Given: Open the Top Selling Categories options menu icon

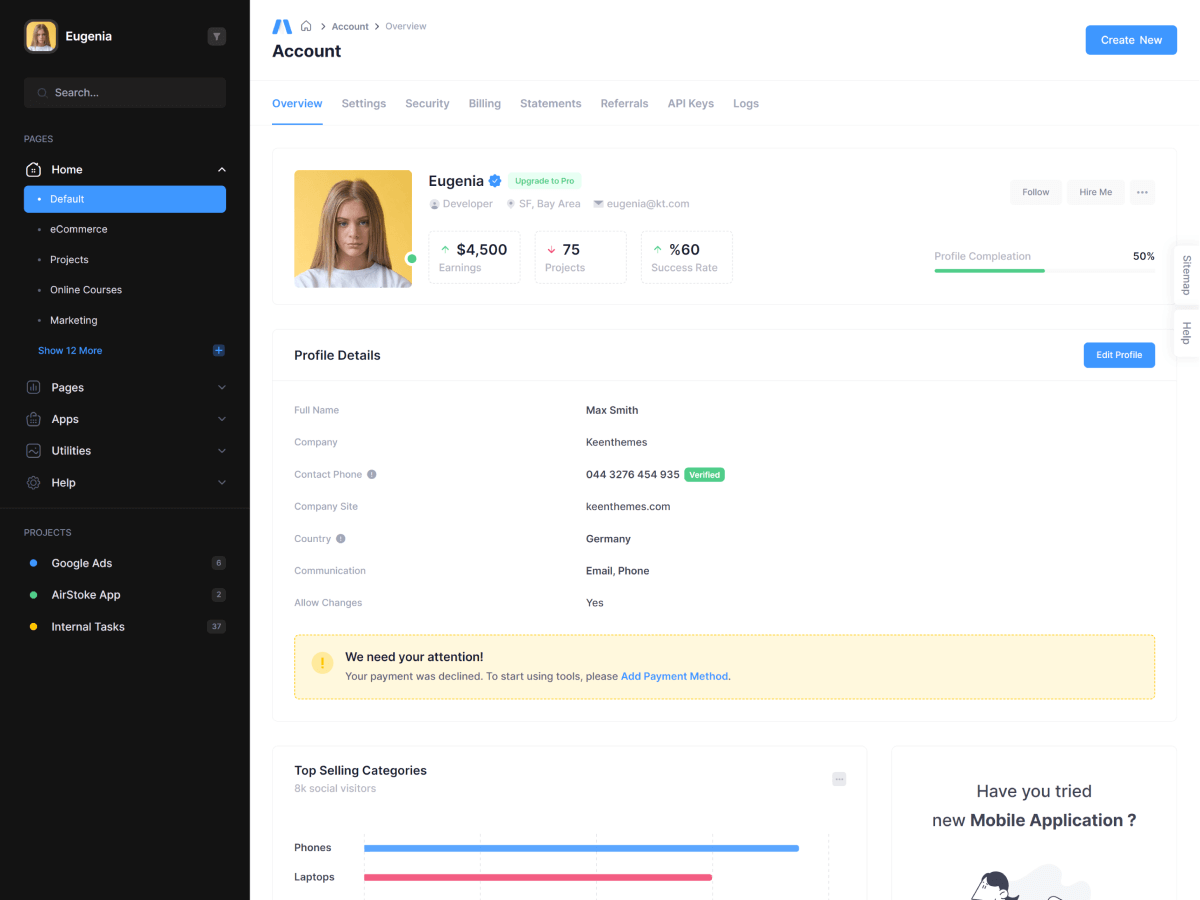Looking at the screenshot, I should (x=839, y=779).
